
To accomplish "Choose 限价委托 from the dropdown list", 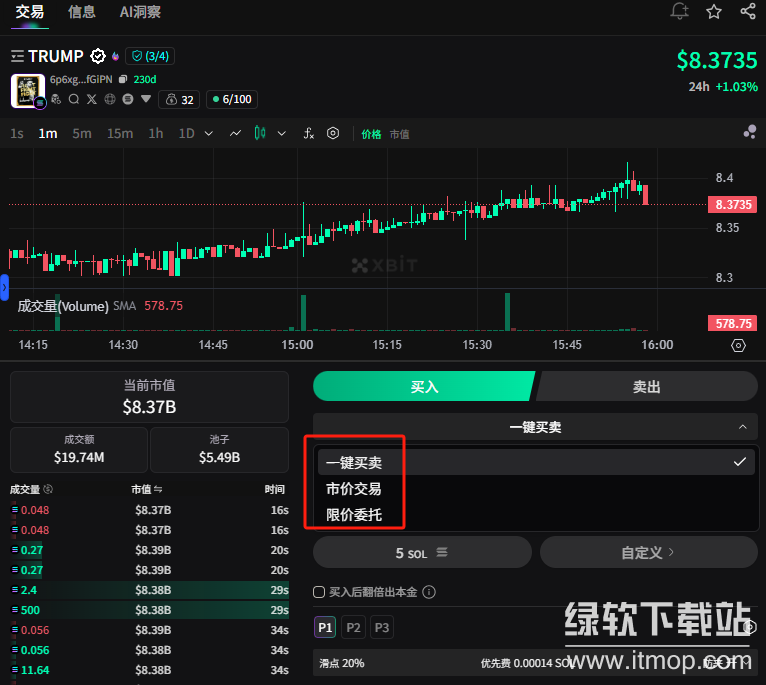I will (354, 515).
